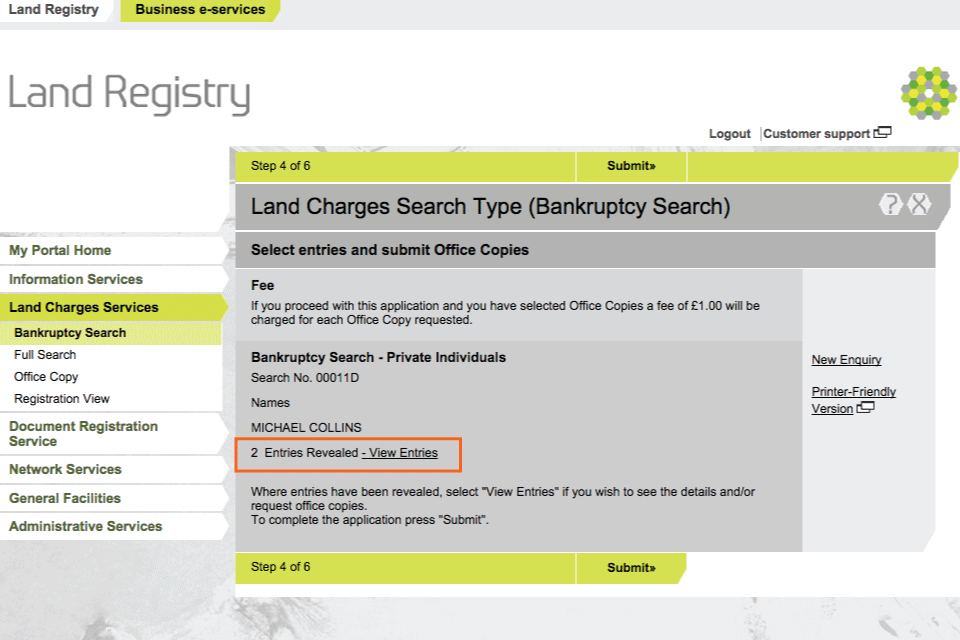This screenshot has width=960, height=640.
Task: Click the name MICHAEL COLLINS
Action: pos(306,427)
